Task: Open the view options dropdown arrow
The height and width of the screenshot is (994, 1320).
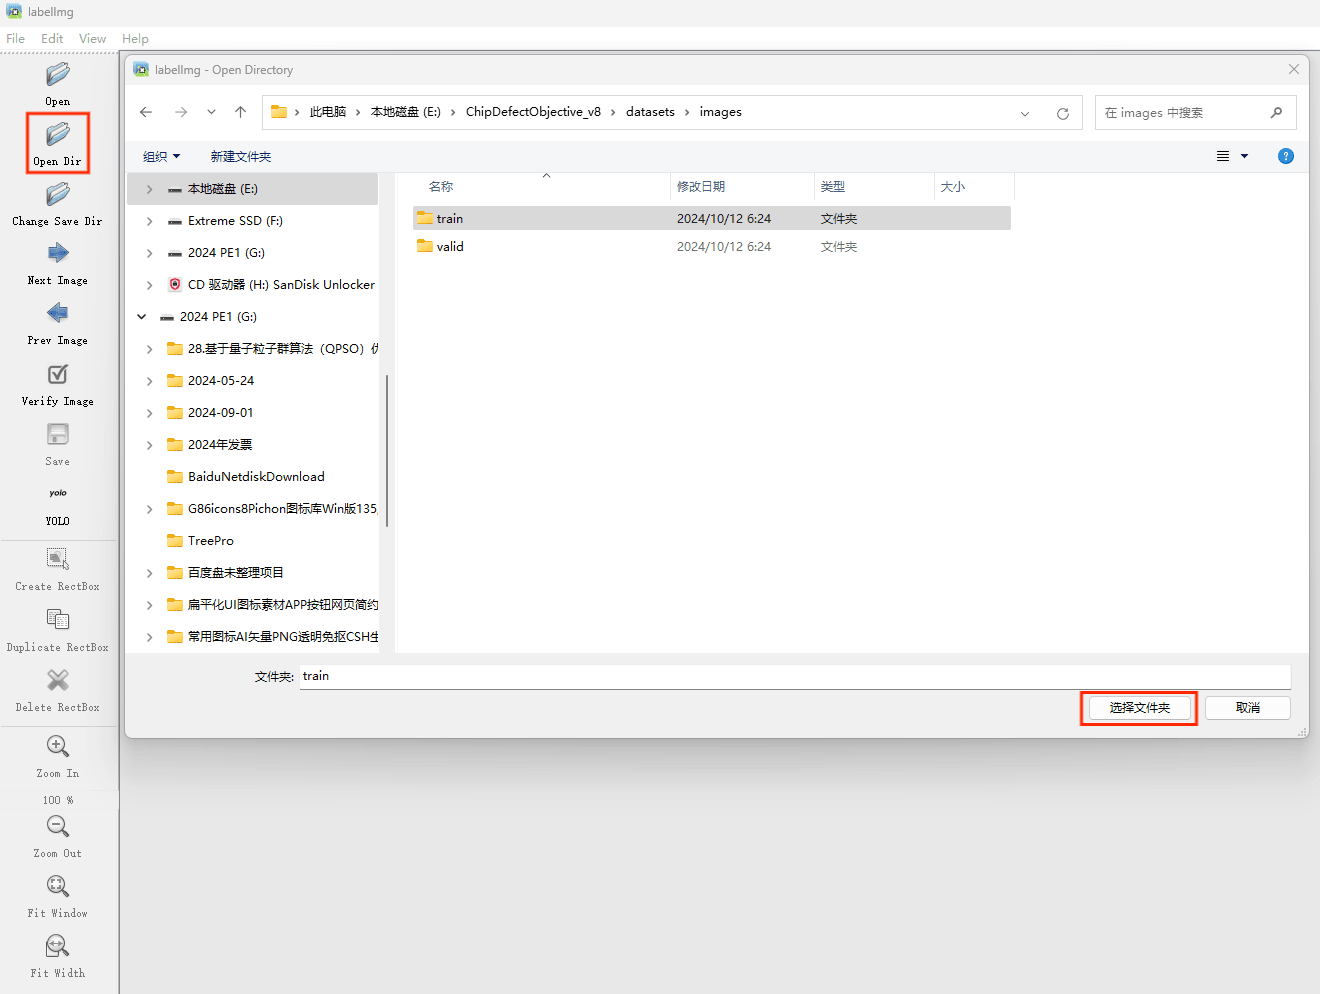Action: click(x=1244, y=157)
